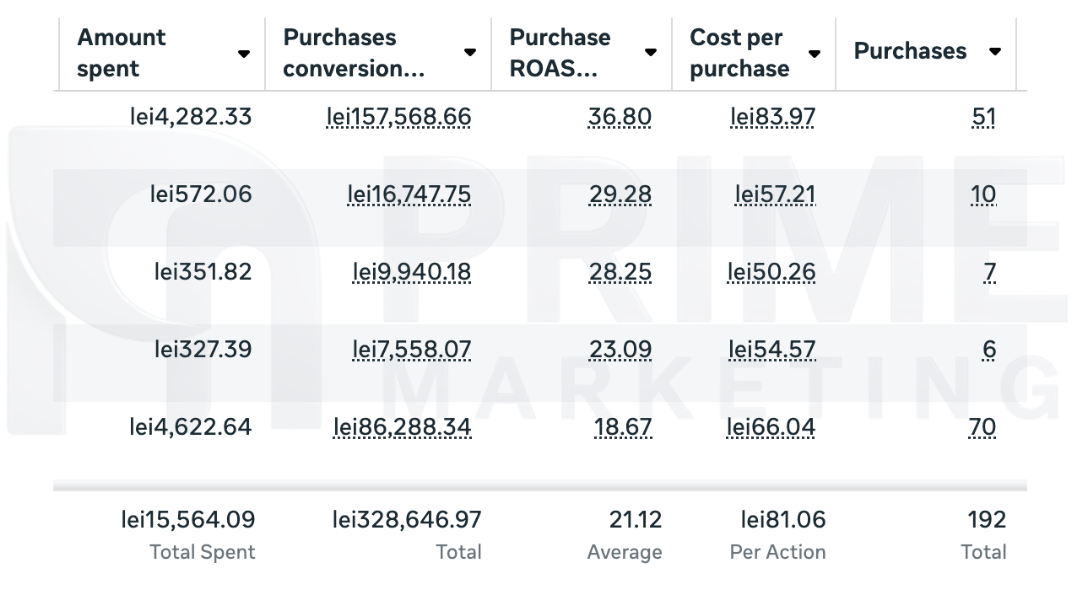The image size is (1080, 600).
Task: Click the 51 purchases value
Action: [x=984, y=118]
